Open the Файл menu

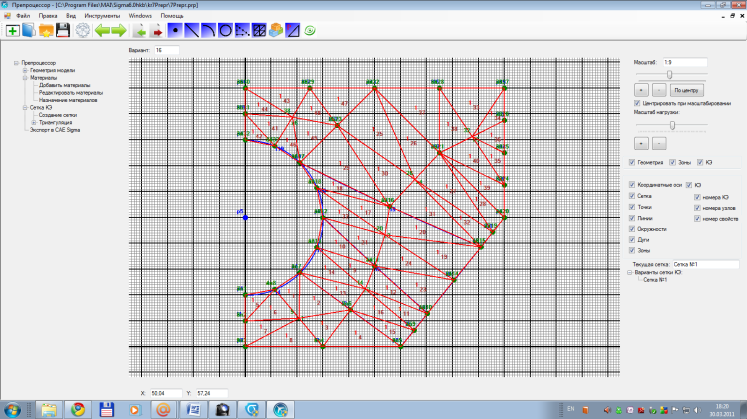coord(23,16)
